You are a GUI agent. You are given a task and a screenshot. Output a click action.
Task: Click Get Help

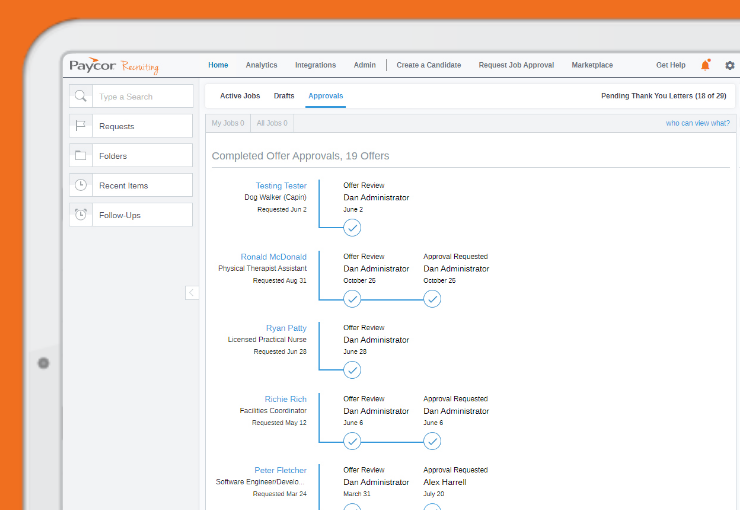[x=671, y=65]
